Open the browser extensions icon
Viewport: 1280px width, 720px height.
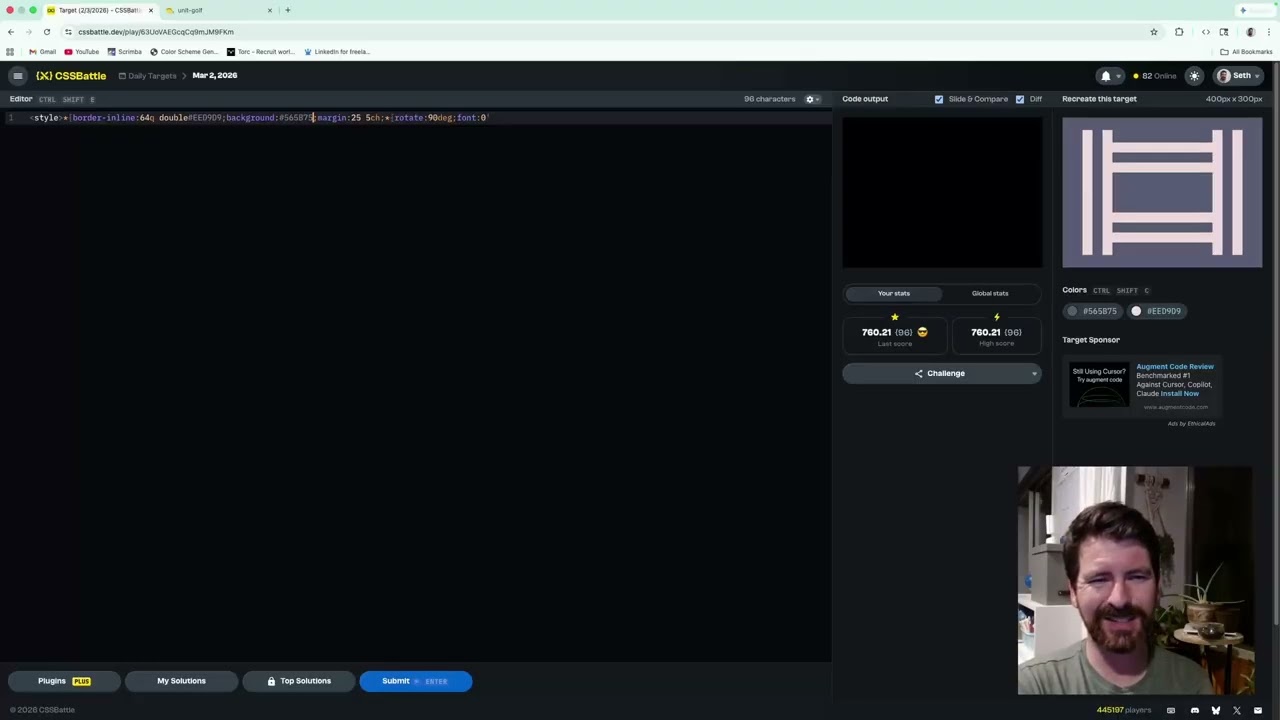pos(1179,32)
